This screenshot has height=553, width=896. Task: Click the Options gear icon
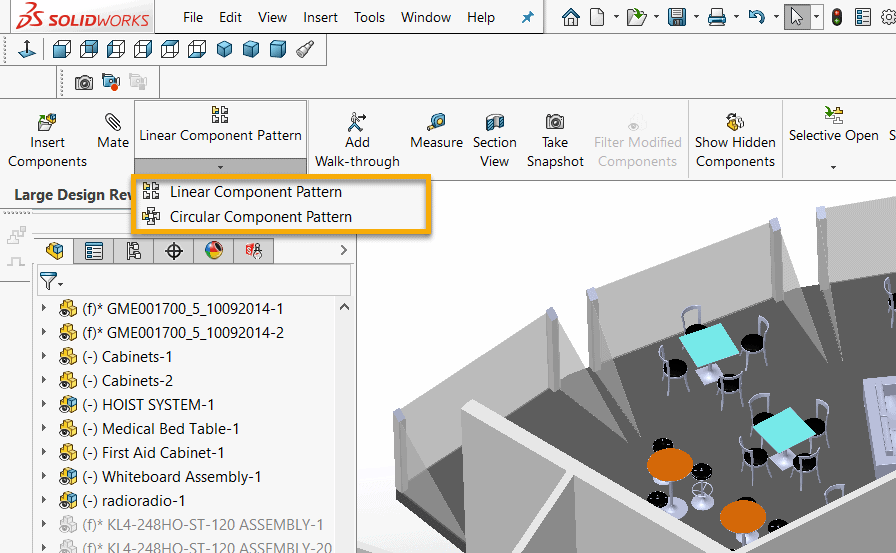click(889, 17)
